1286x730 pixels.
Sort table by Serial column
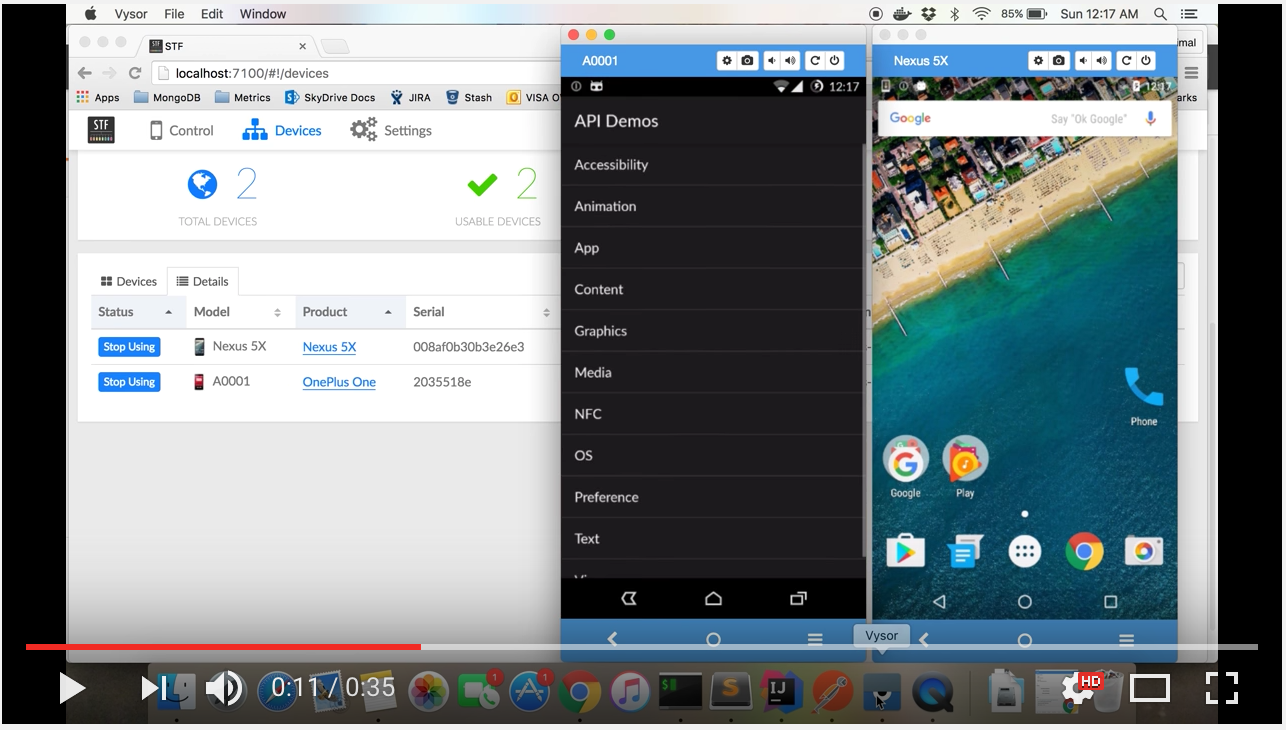click(x=481, y=312)
